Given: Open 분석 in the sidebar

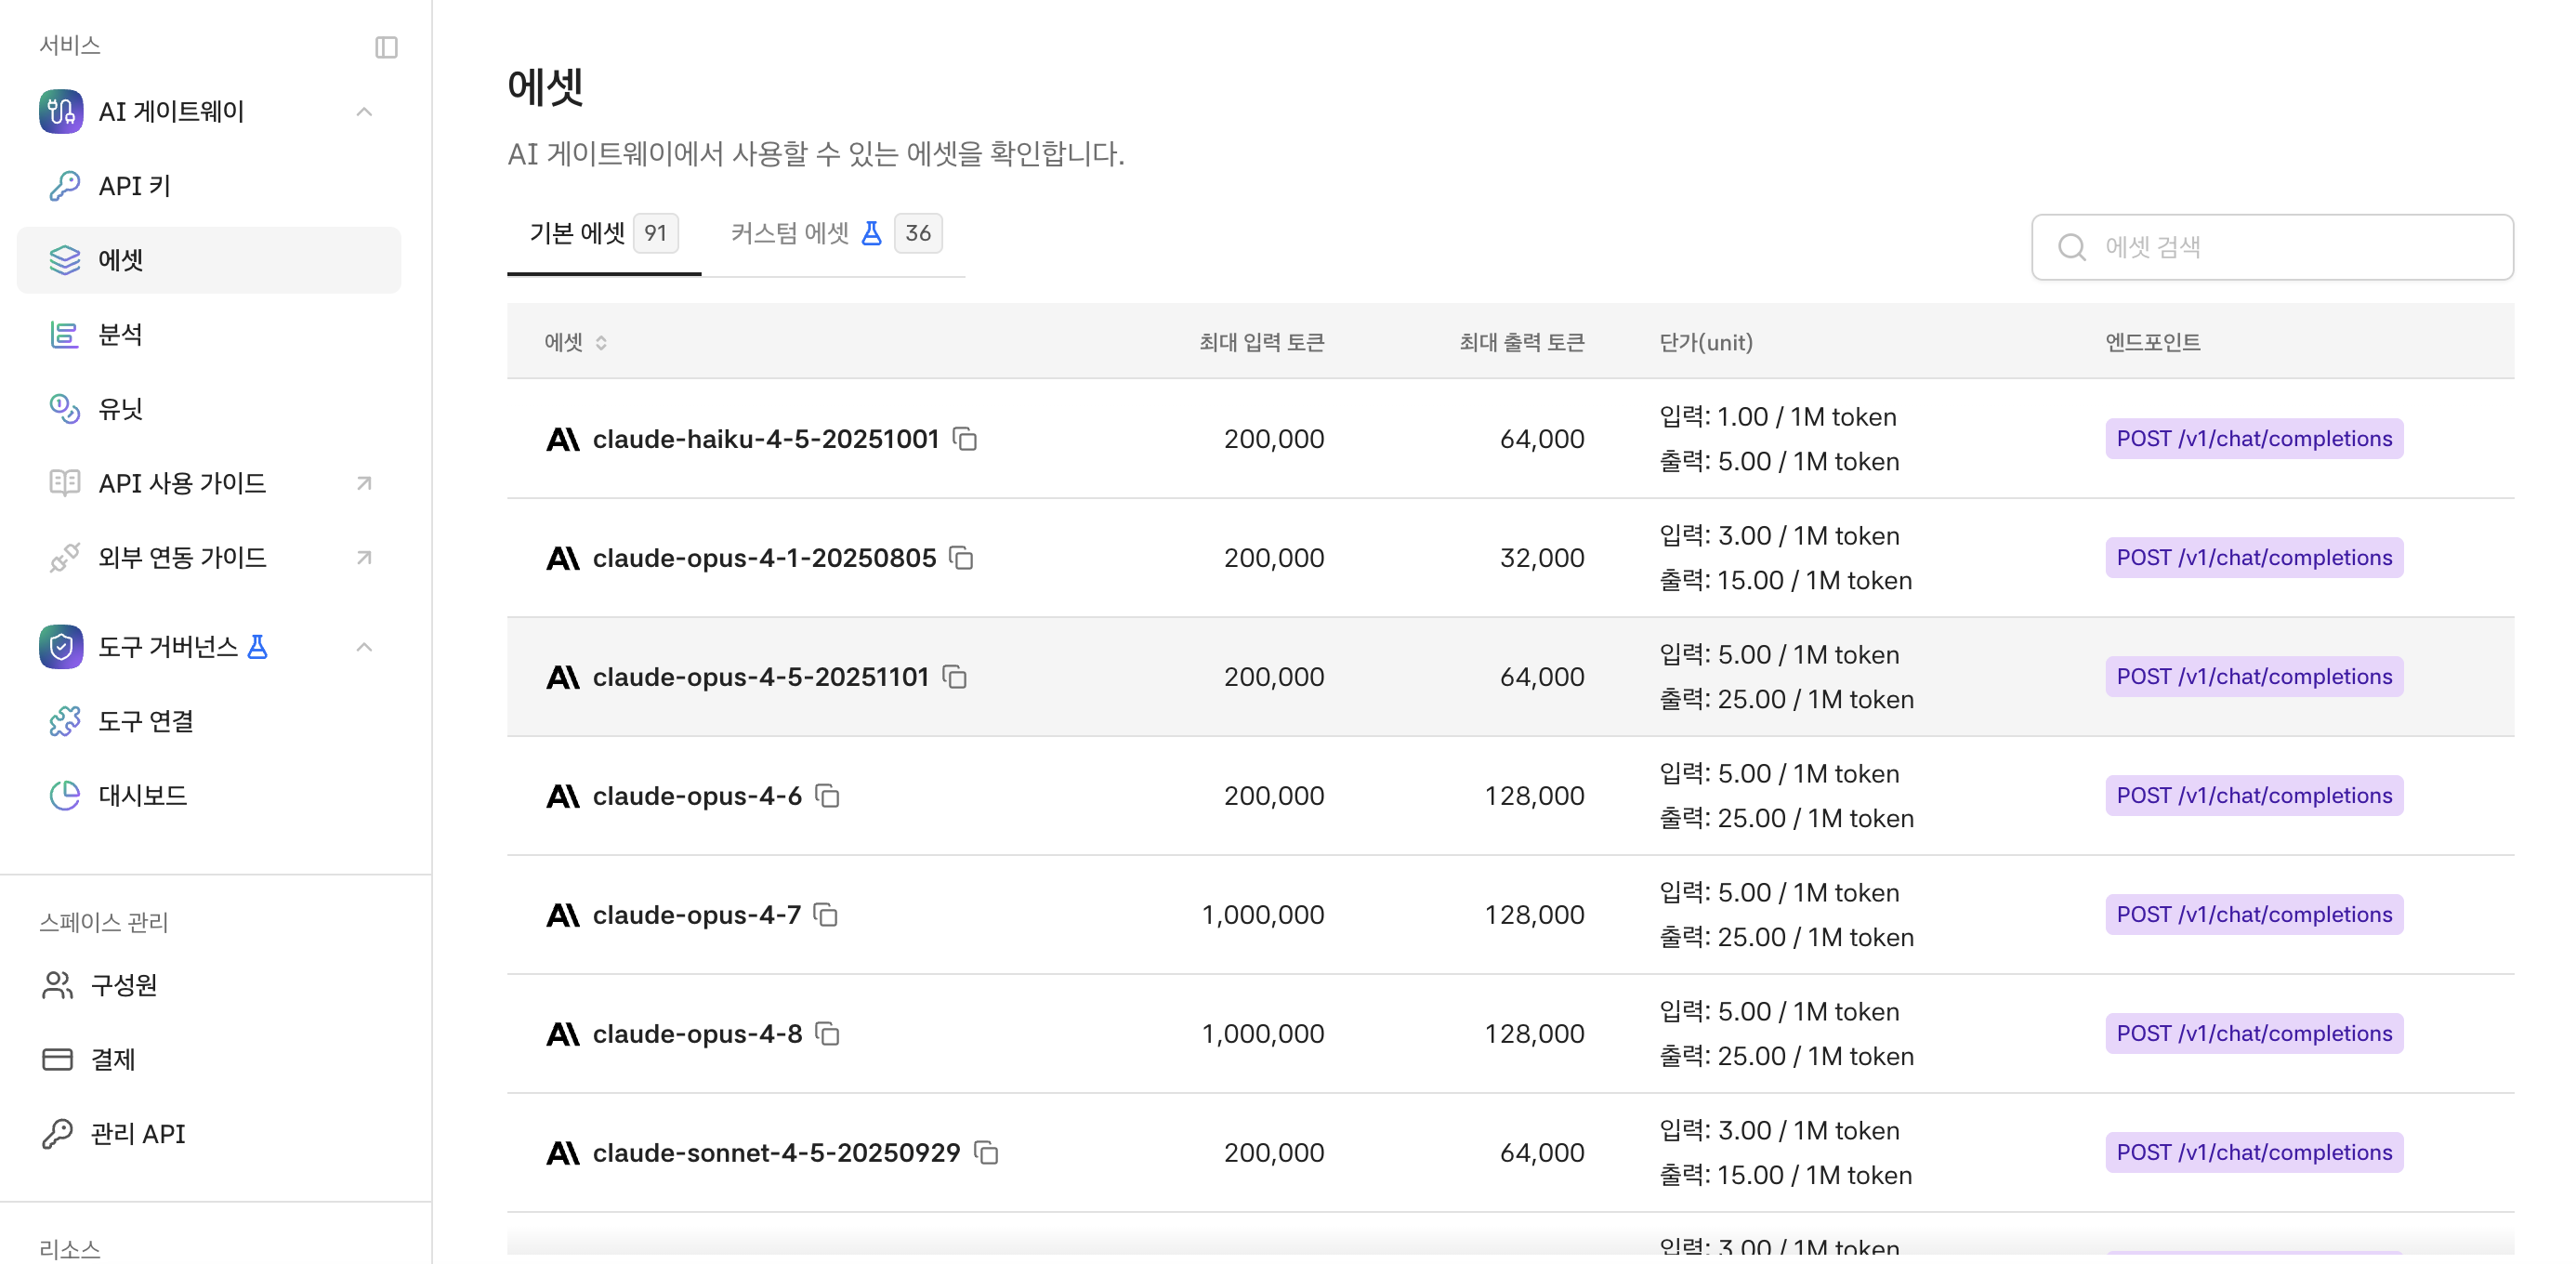Looking at the screenshot, I should coord(209,335).
